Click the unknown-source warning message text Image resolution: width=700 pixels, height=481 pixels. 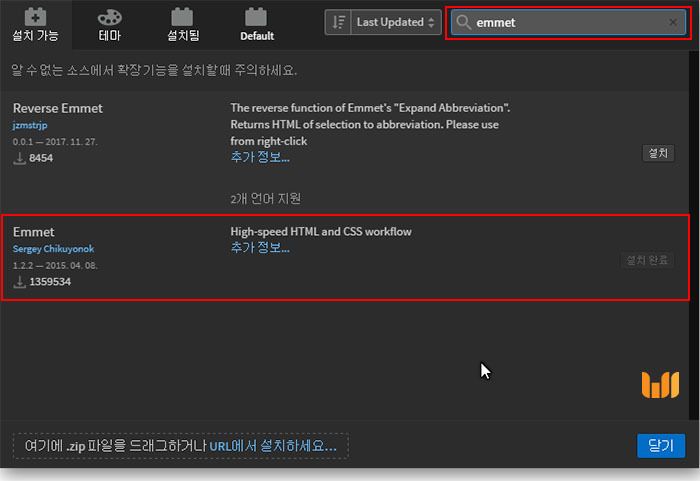tap(154, 70)
